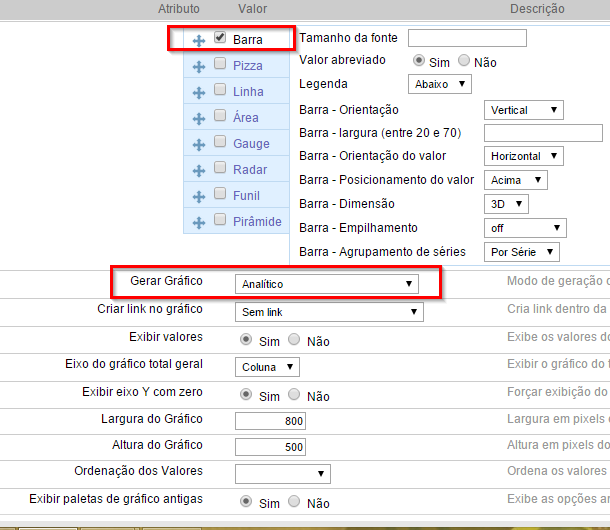Click the Largura do Gráfico field
610x530 pixels.
tap(270, 420)
